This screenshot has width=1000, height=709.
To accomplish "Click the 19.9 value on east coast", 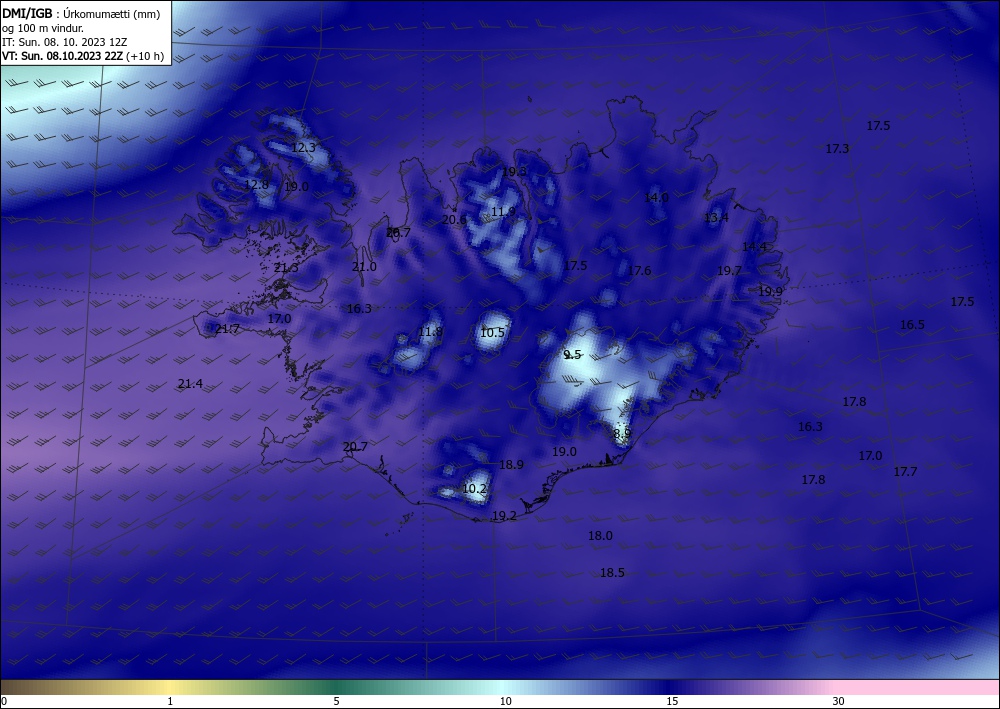I will tap(770, 292).
